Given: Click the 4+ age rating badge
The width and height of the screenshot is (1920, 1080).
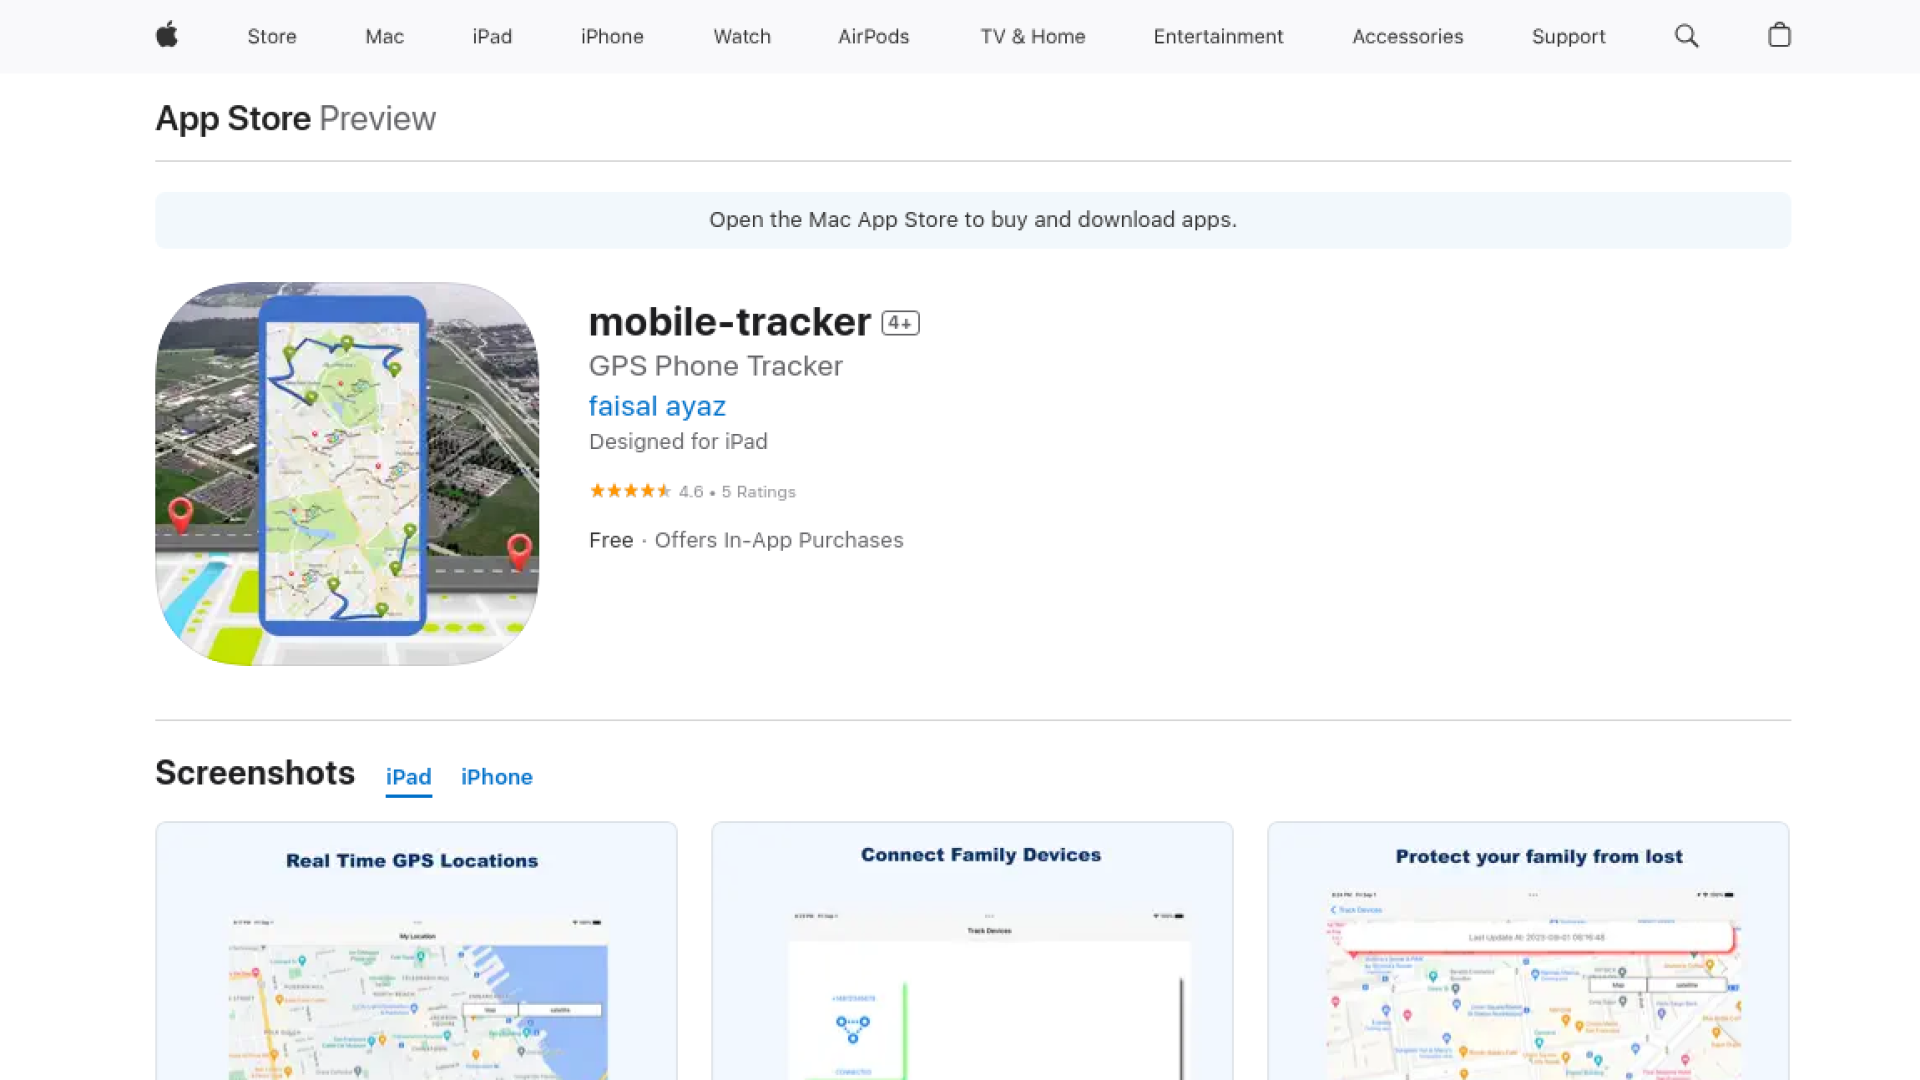Looking at the screenshot, I should 900,323.
